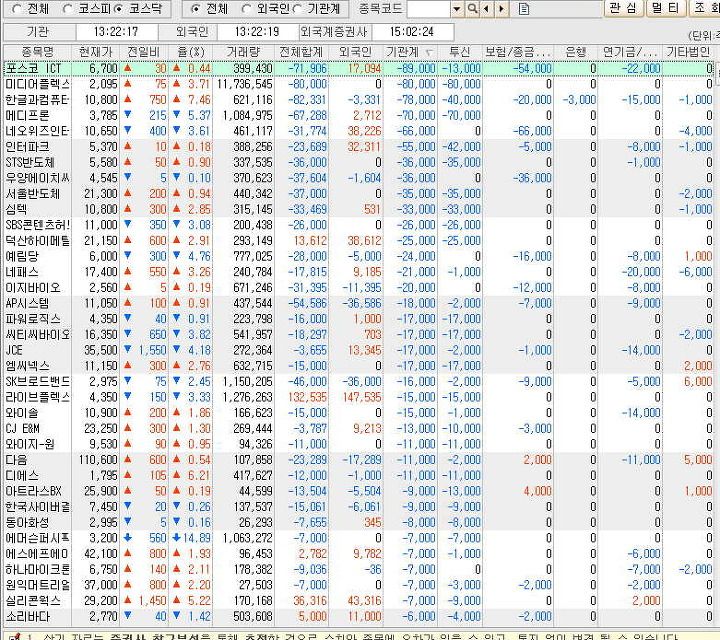Click the magnifier search icon beside 종목코드
The height and width of the screenshot is (640, 720).
pos(472,8)
